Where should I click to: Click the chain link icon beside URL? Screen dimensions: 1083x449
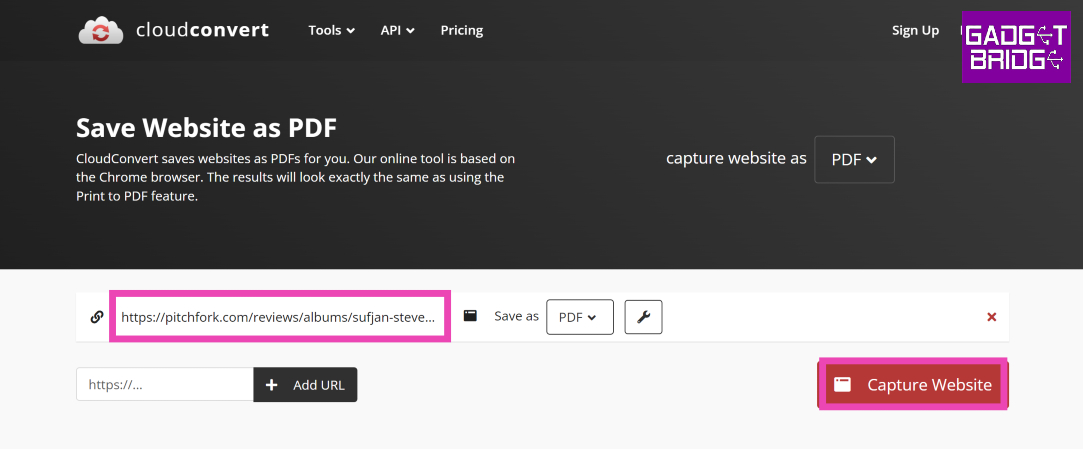click(x=97, y=317)
